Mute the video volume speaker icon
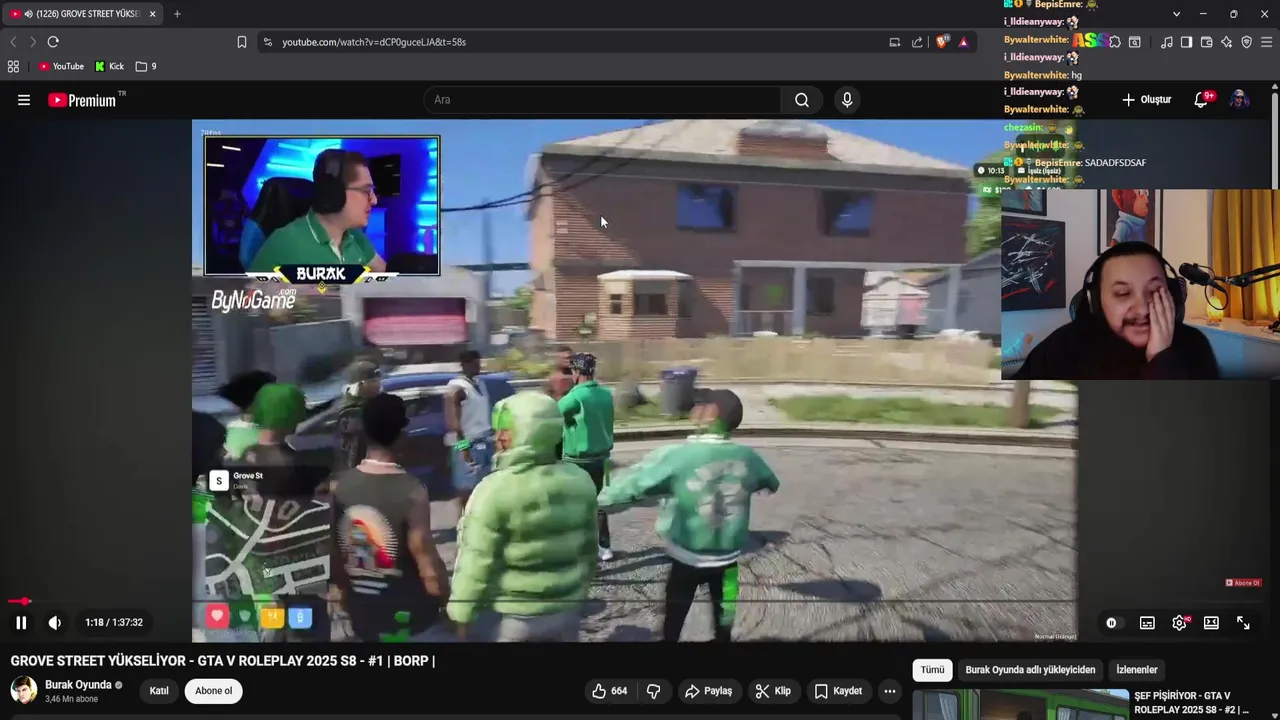Screen dimensions: 1280x720 coord(55,622)
